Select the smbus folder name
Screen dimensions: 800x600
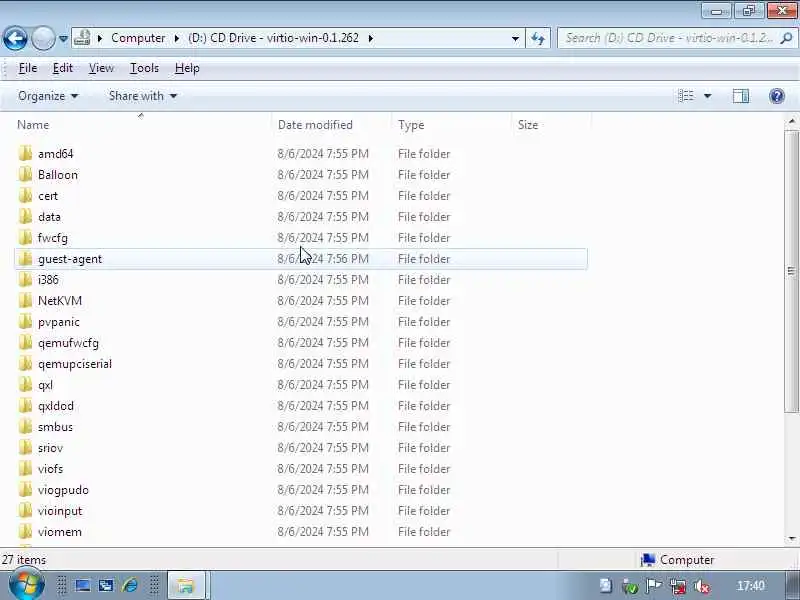(55, 427)
